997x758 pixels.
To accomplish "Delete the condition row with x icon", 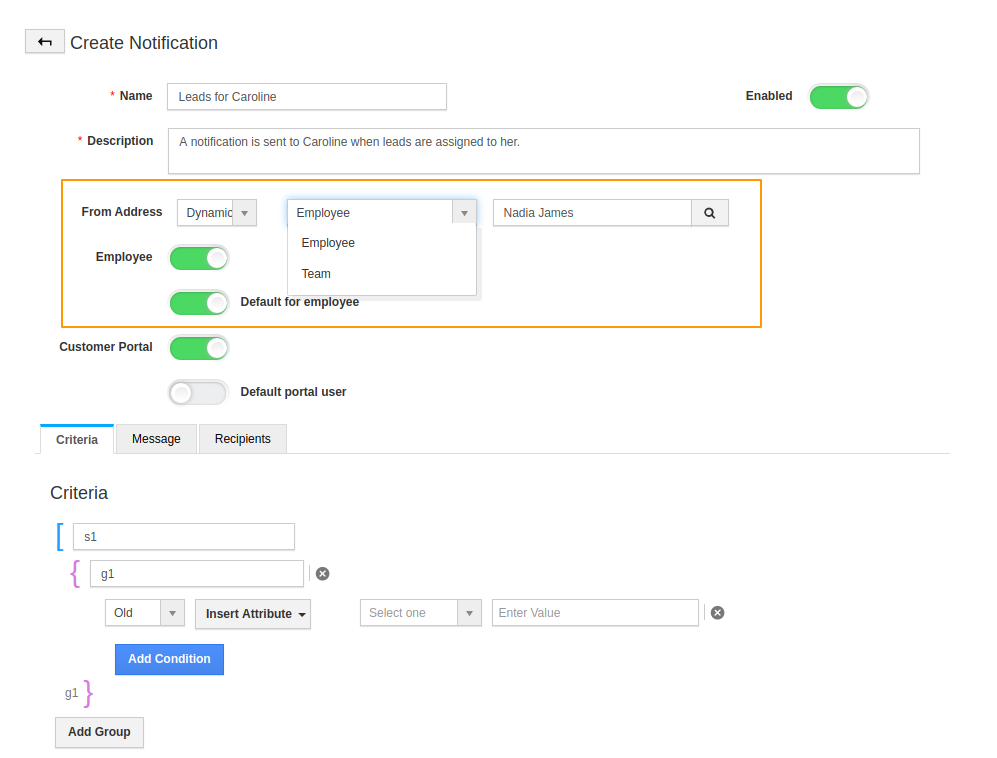I will (717, 613).
